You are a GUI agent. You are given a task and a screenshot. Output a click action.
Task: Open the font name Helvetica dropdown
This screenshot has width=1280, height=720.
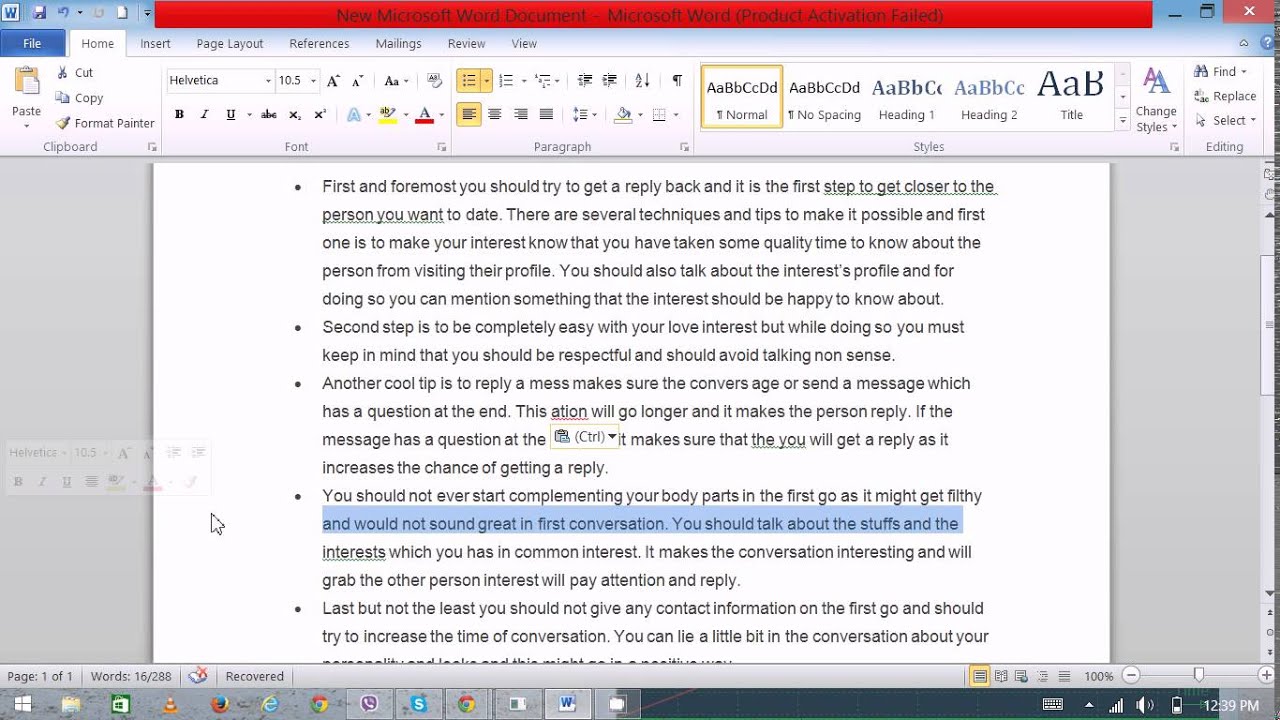pyautogui.click(x=268, y=81)
